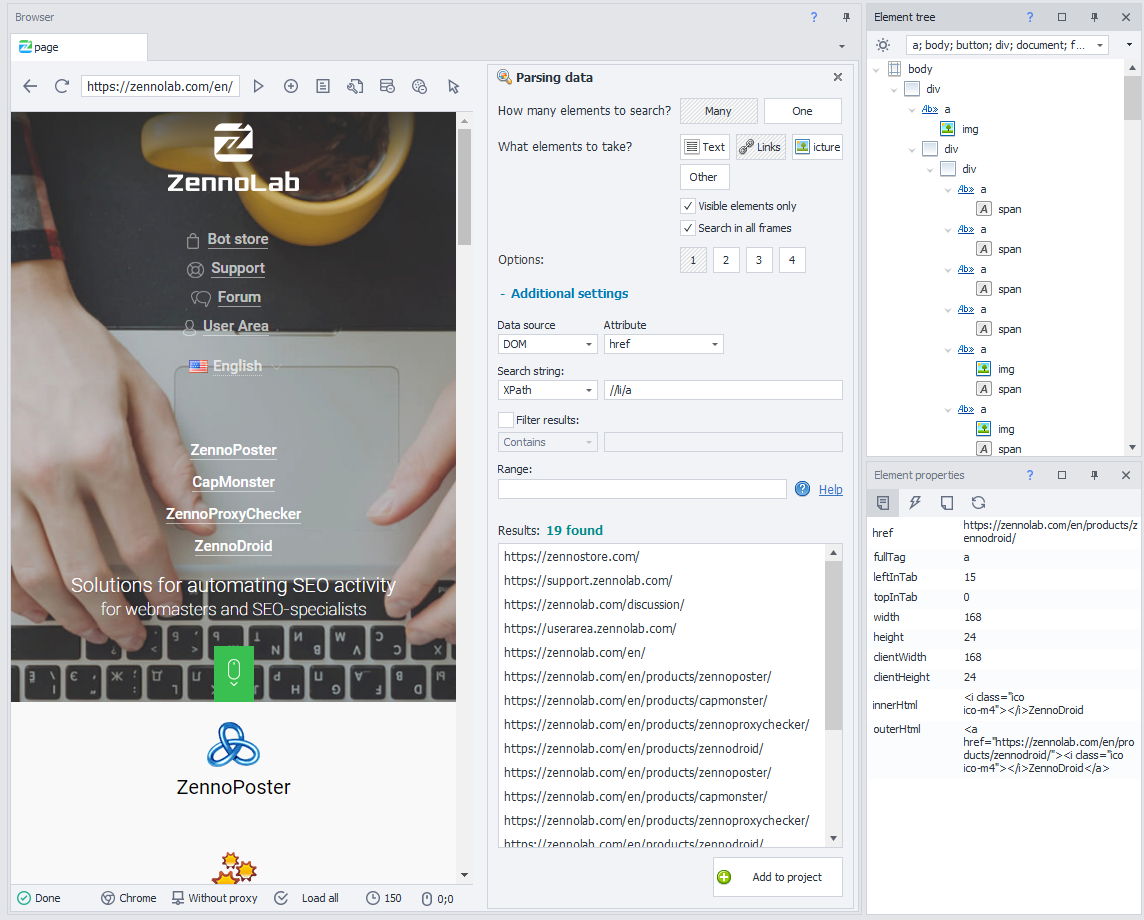Click the navigate play icon beside the URL
The image size is (1144, 920).
pos(259,86)
